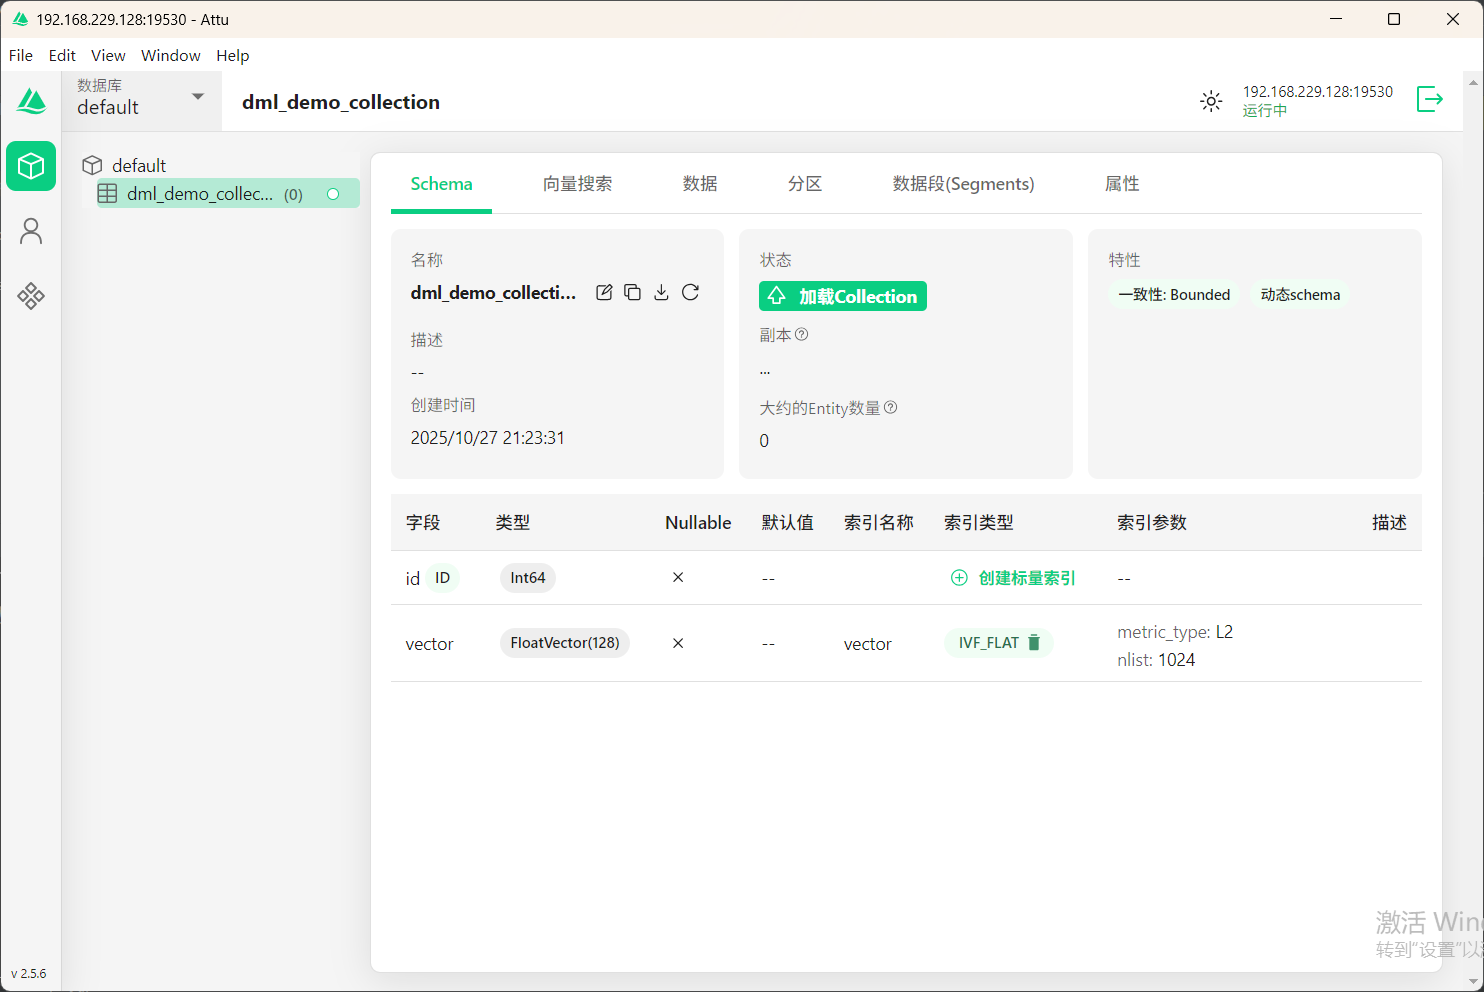
Task: Click the Nullable X mark for vector row
Action: coord(678,643)
